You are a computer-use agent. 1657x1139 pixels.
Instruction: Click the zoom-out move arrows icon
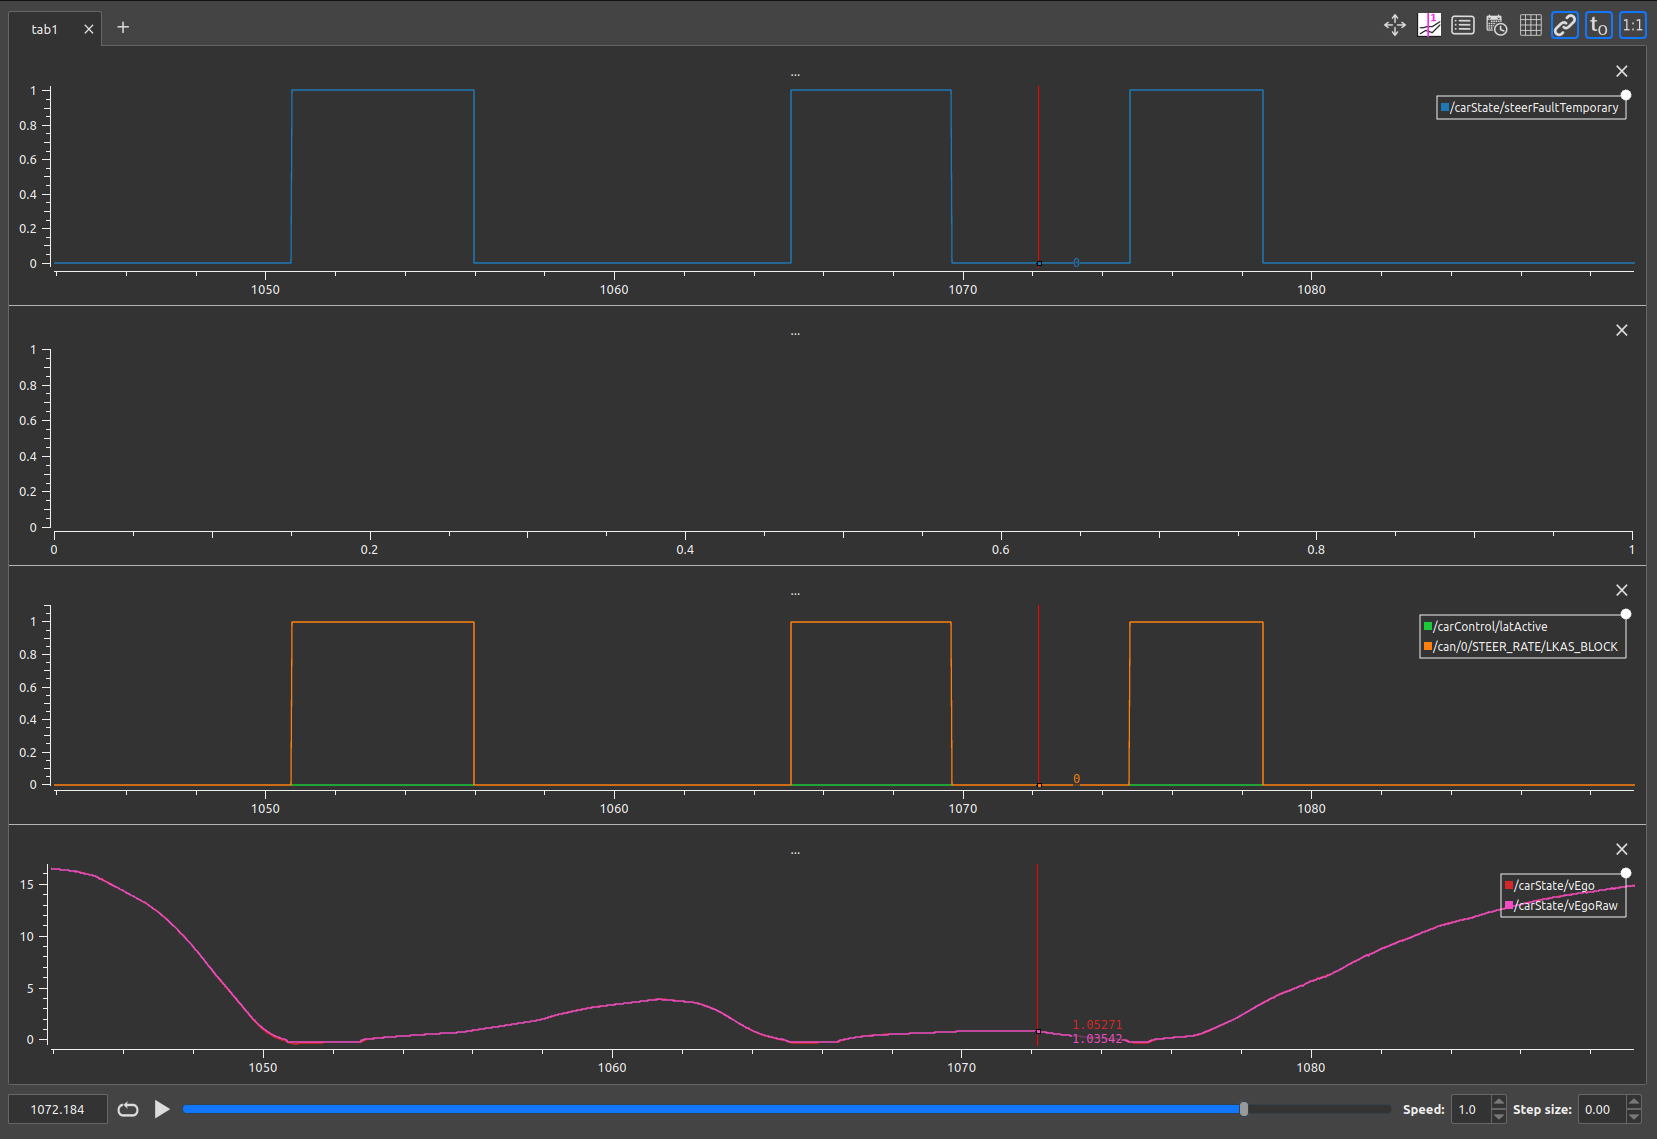coord(1395,26)
